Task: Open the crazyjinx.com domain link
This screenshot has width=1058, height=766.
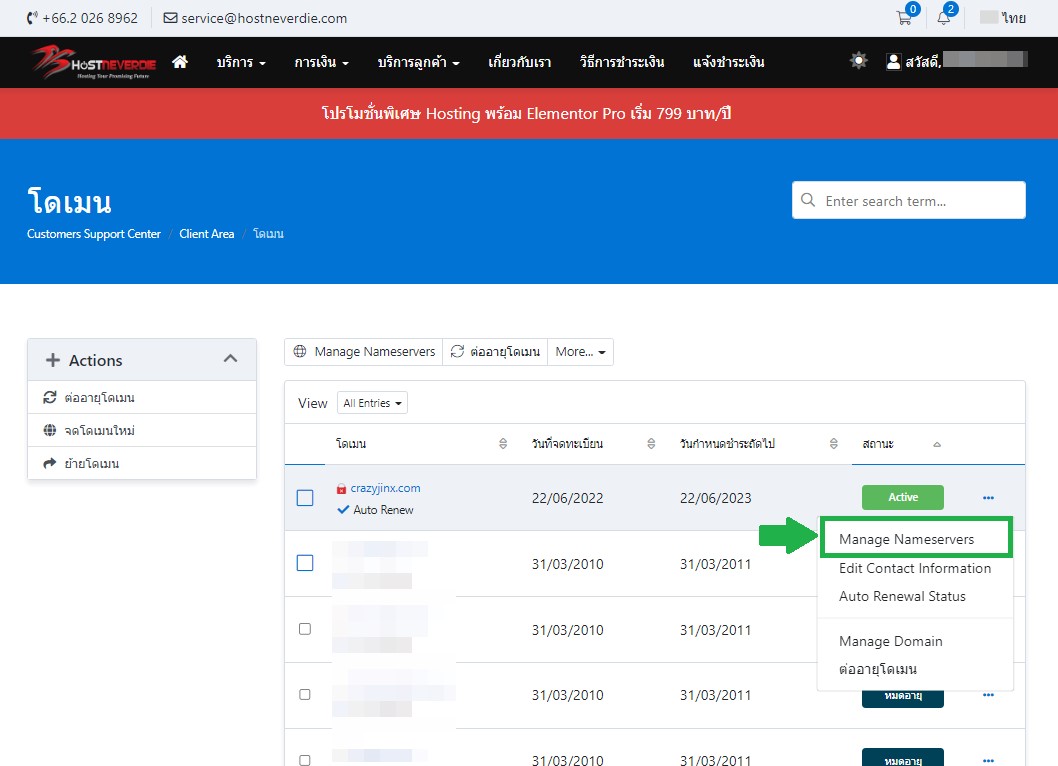Action: coord(385,488)
